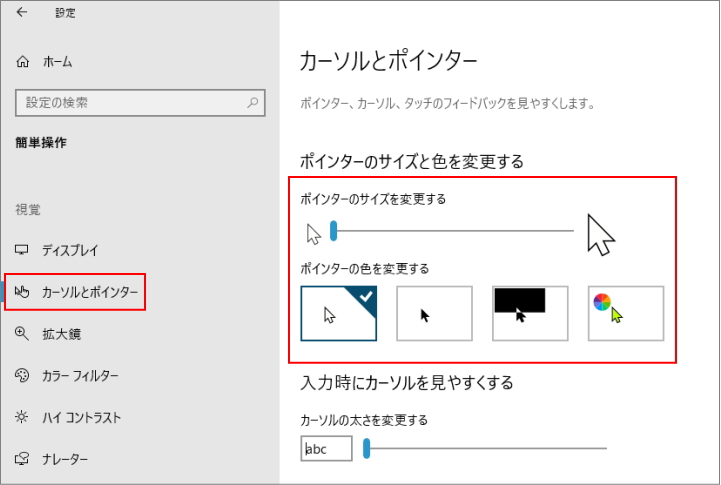The height and width of the screenshot is (485, 721).
Task: Click the Narrator sidebar icon
Action: point(22,459)
